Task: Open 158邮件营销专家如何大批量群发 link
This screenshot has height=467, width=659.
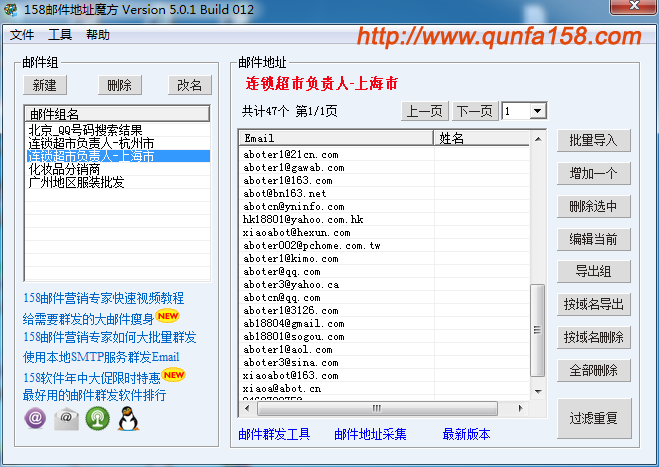Action: point(110,337)
